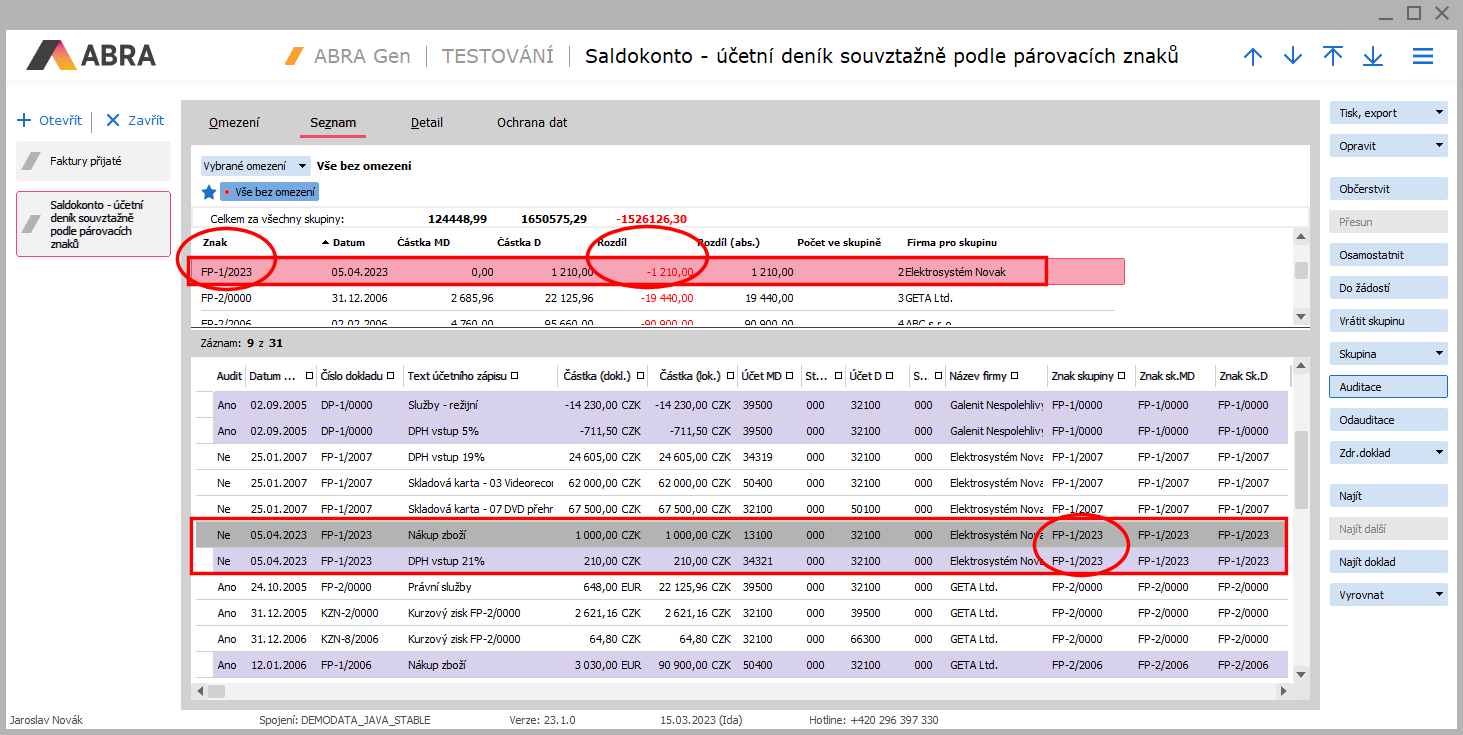Click the down arrow for next record

click(1292, 57)
